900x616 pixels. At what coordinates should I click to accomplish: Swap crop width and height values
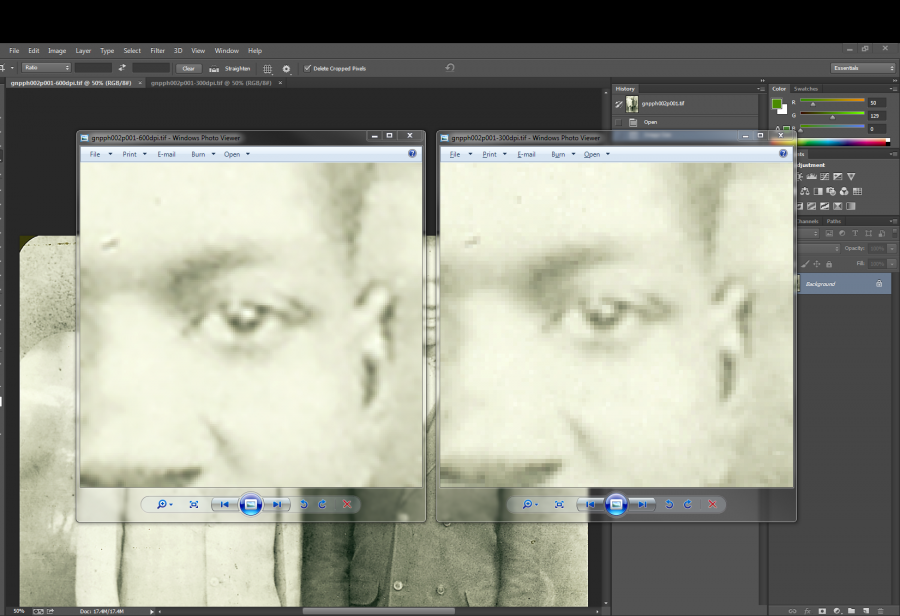tap(122, 68)
